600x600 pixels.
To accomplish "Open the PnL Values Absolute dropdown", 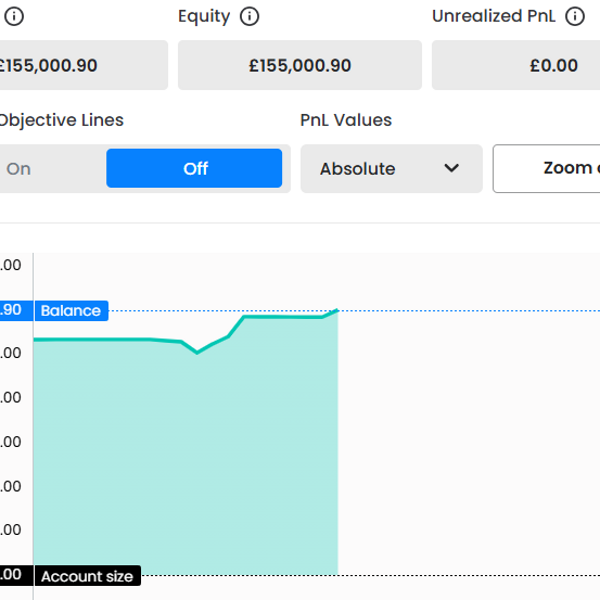I will [390, 169].
